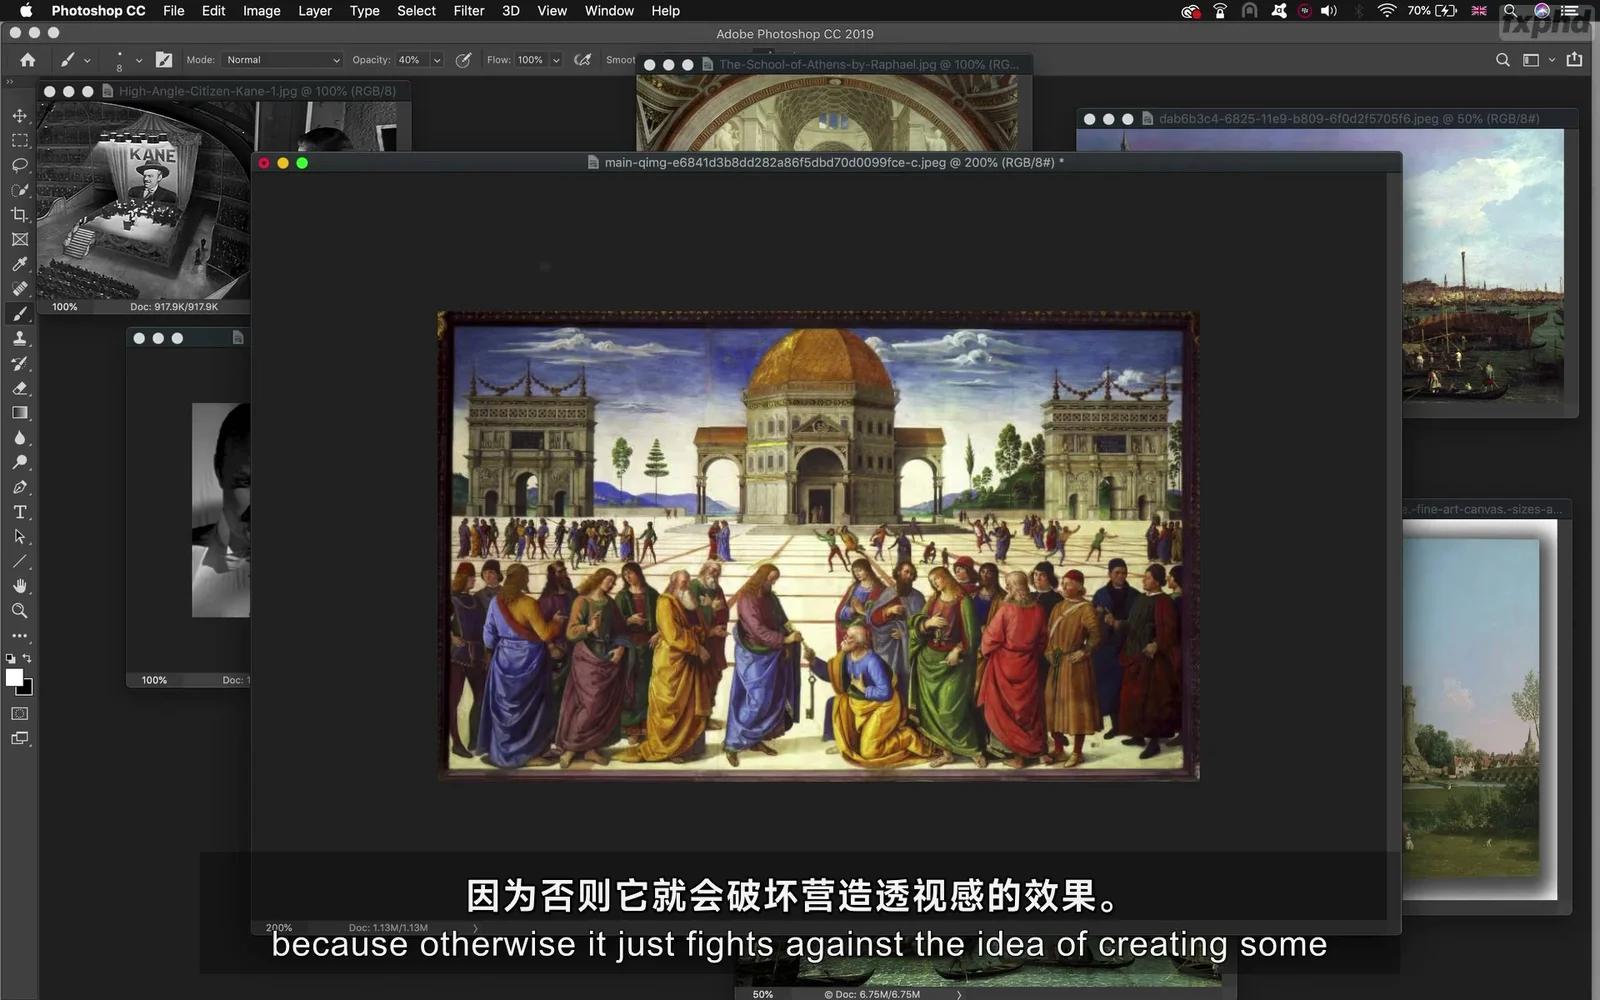This screenshot has height=1000, width=1600.
Task: Open the Photoshop CC application menu
Action: pyautogui.click(x=98, y=11)
